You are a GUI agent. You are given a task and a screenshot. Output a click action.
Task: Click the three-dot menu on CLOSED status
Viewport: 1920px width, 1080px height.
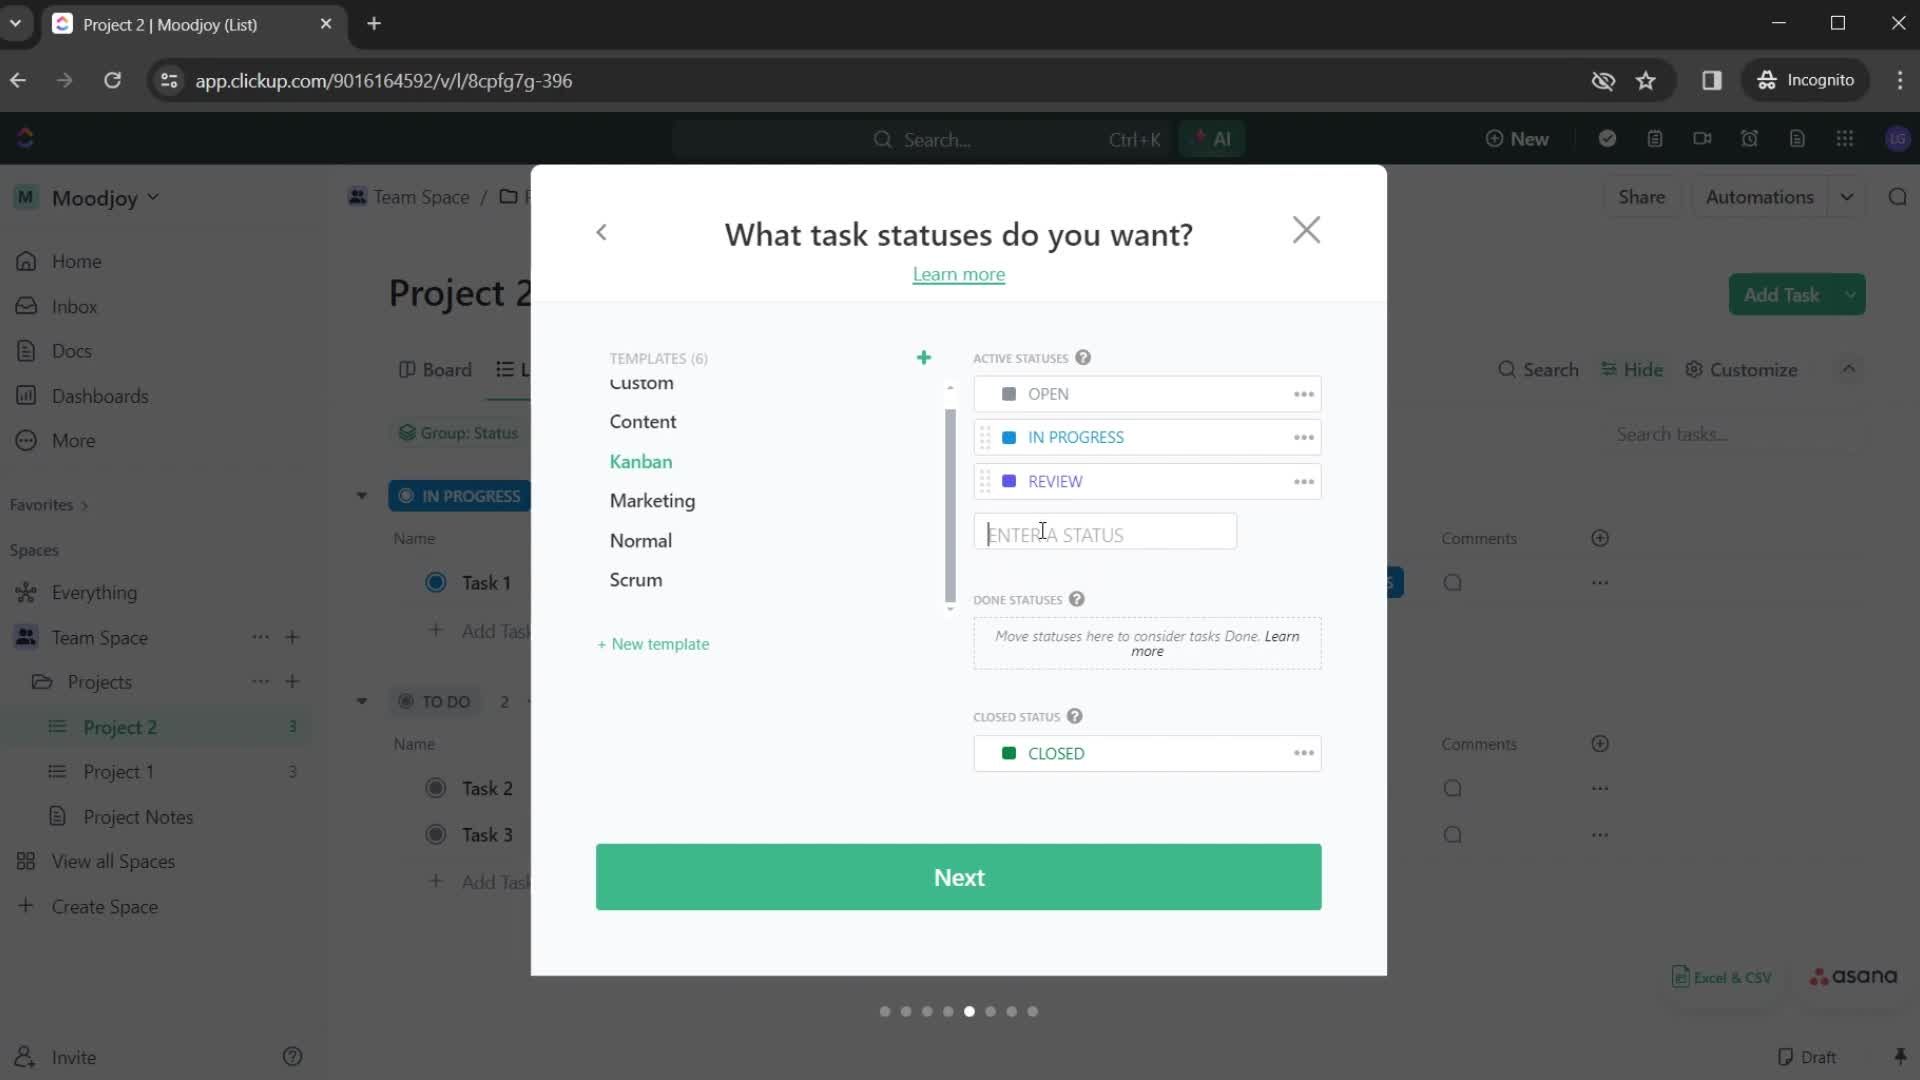point(1304,753)
